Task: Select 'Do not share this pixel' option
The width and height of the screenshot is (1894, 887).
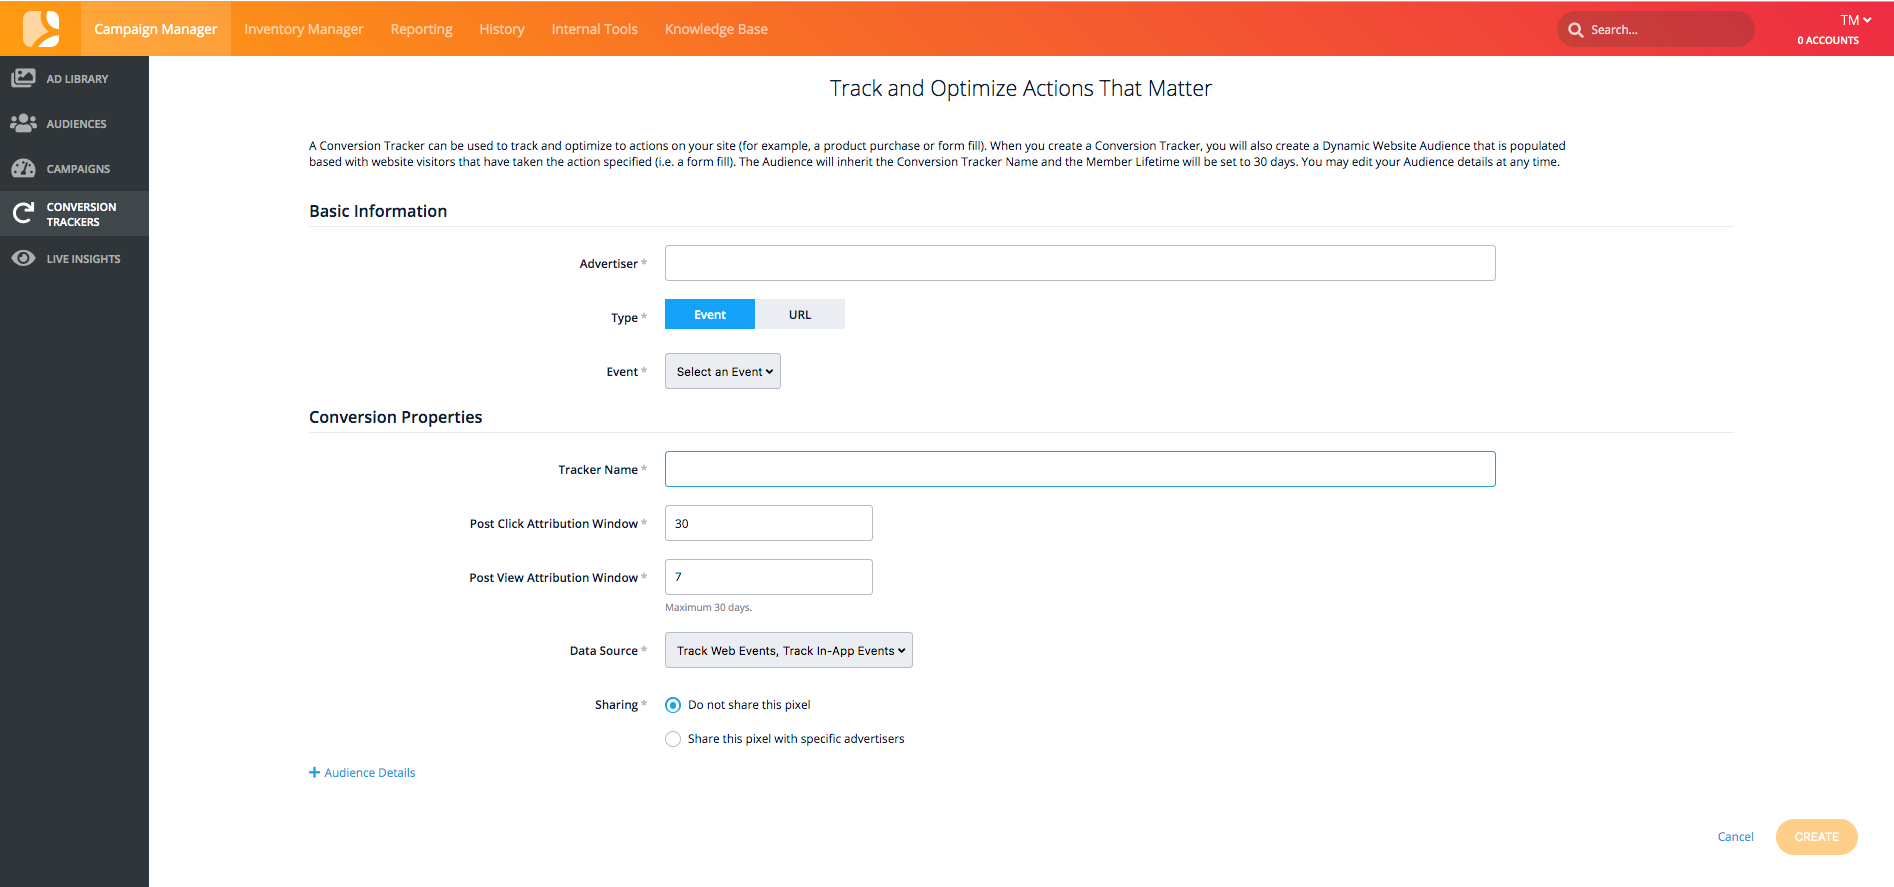Action: [x=673, y=705]
